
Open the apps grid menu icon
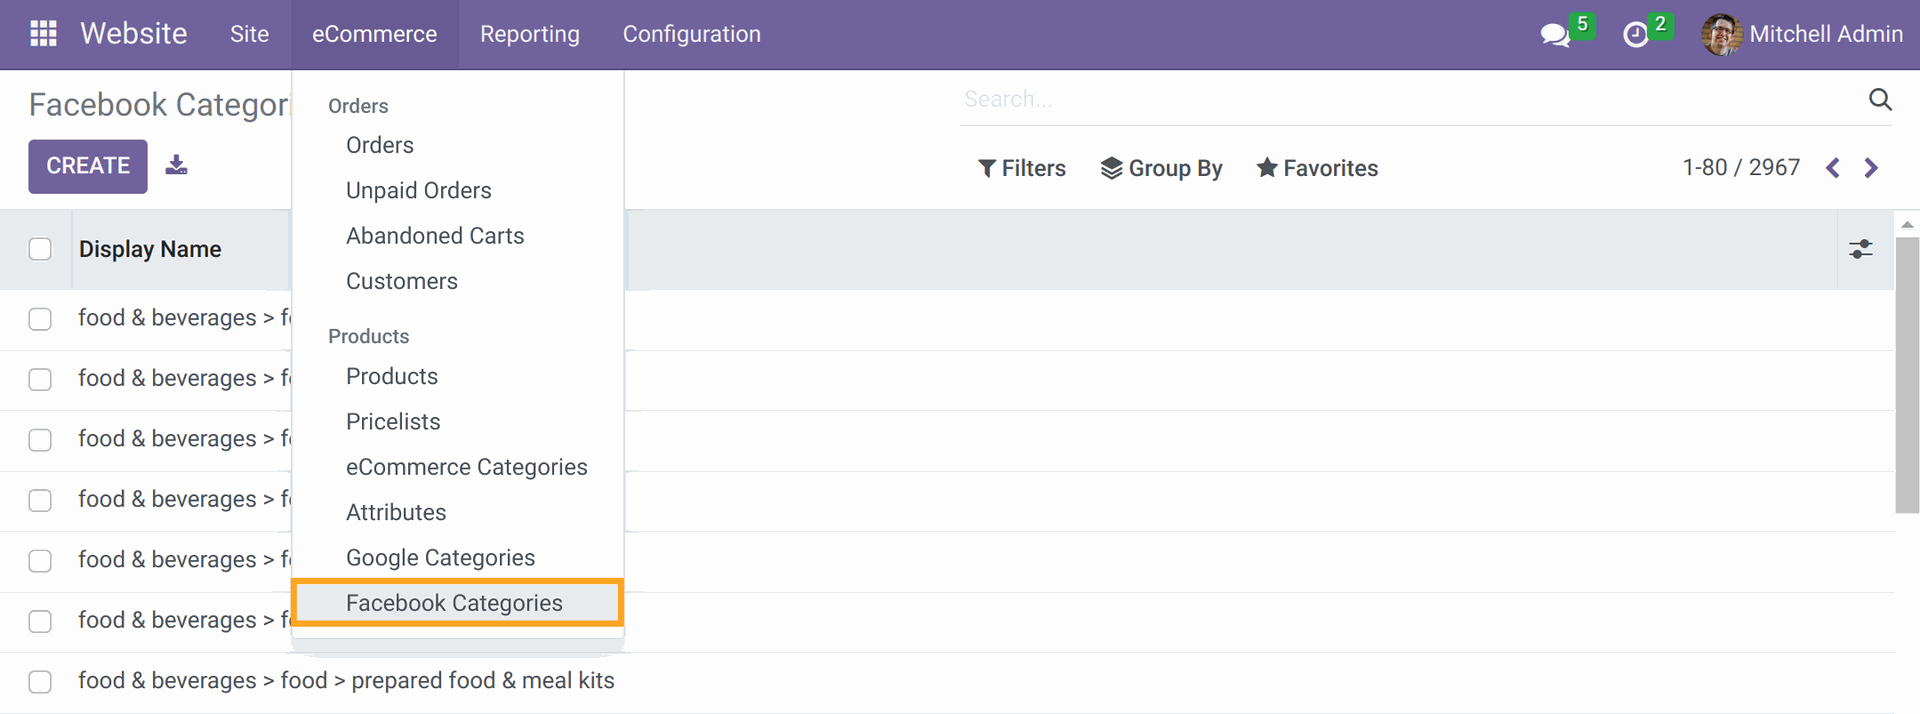tap(43, 34)
